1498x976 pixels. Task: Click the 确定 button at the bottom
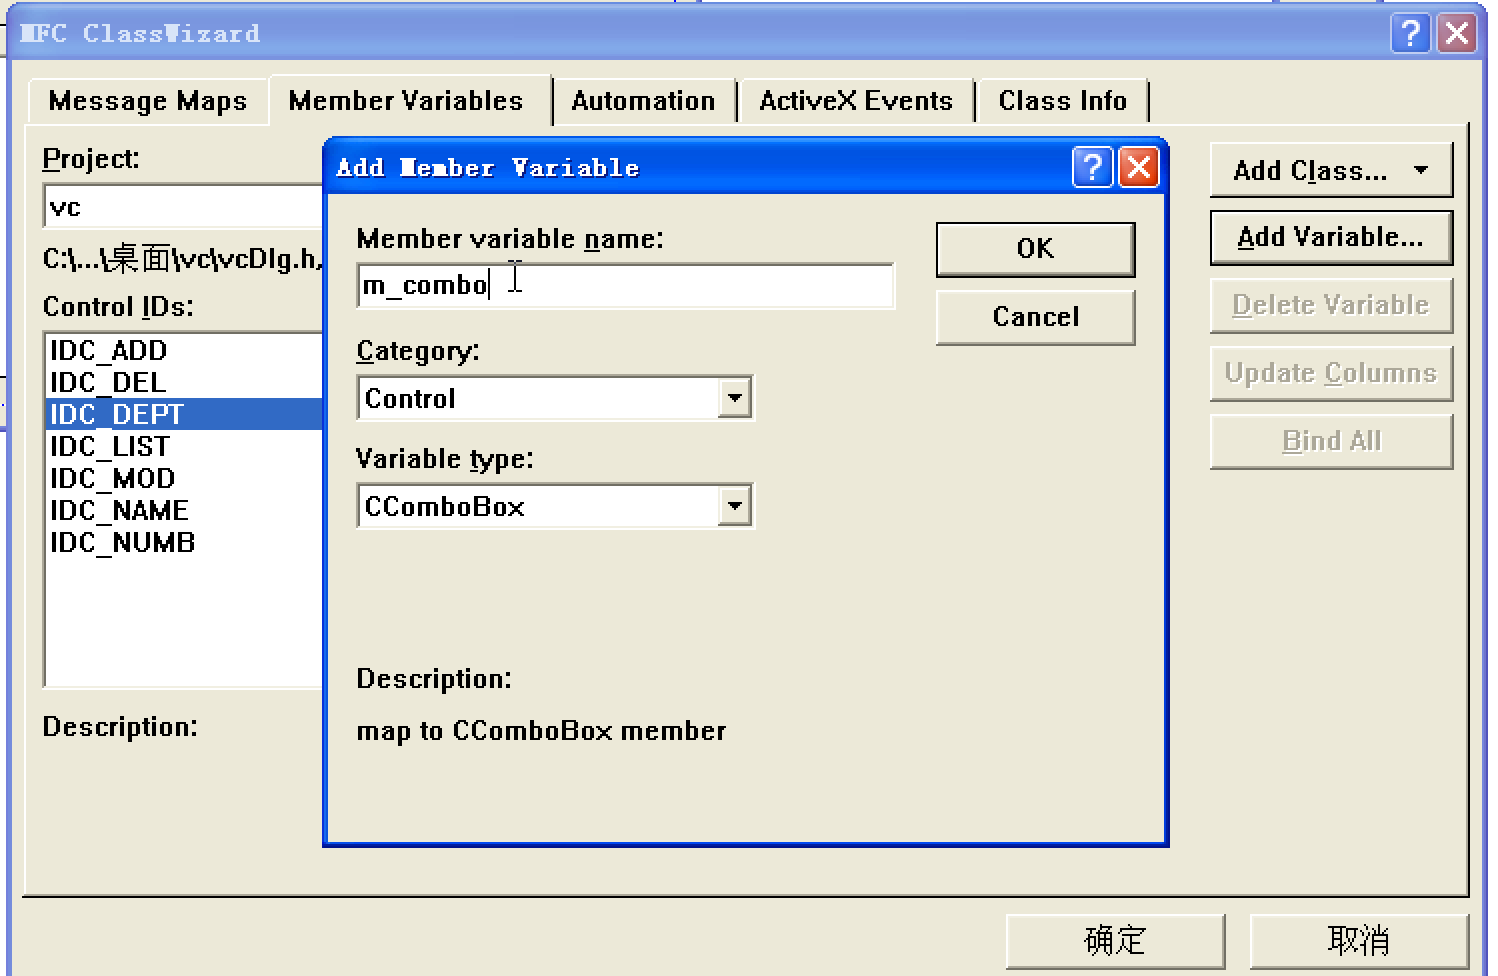pos(1117,940)
